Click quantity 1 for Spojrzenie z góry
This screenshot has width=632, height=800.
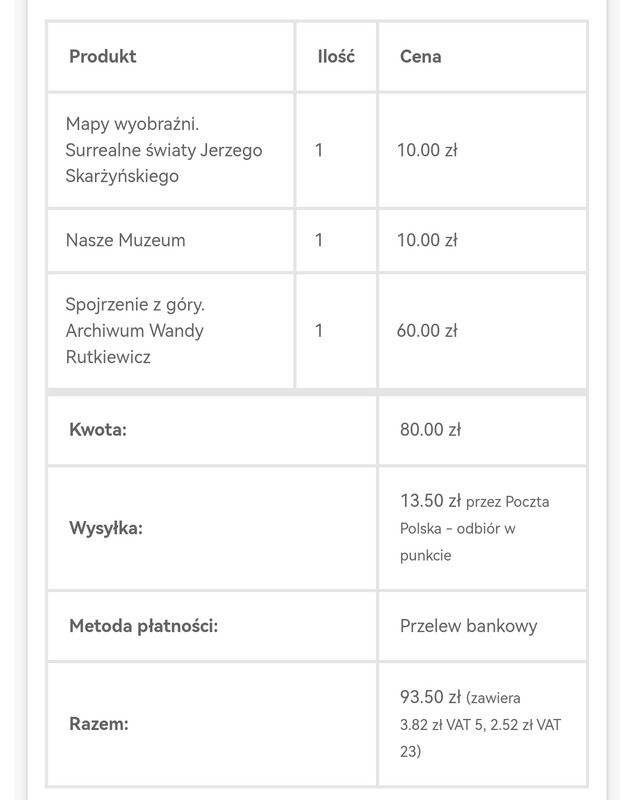(319, 330)
